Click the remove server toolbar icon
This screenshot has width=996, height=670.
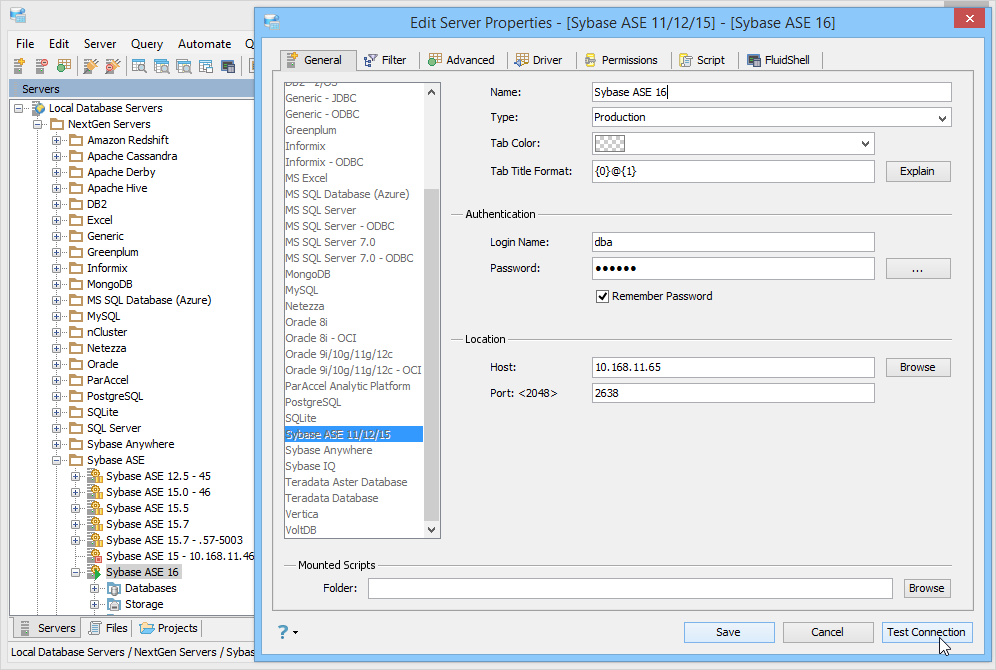tap(41, 65)
